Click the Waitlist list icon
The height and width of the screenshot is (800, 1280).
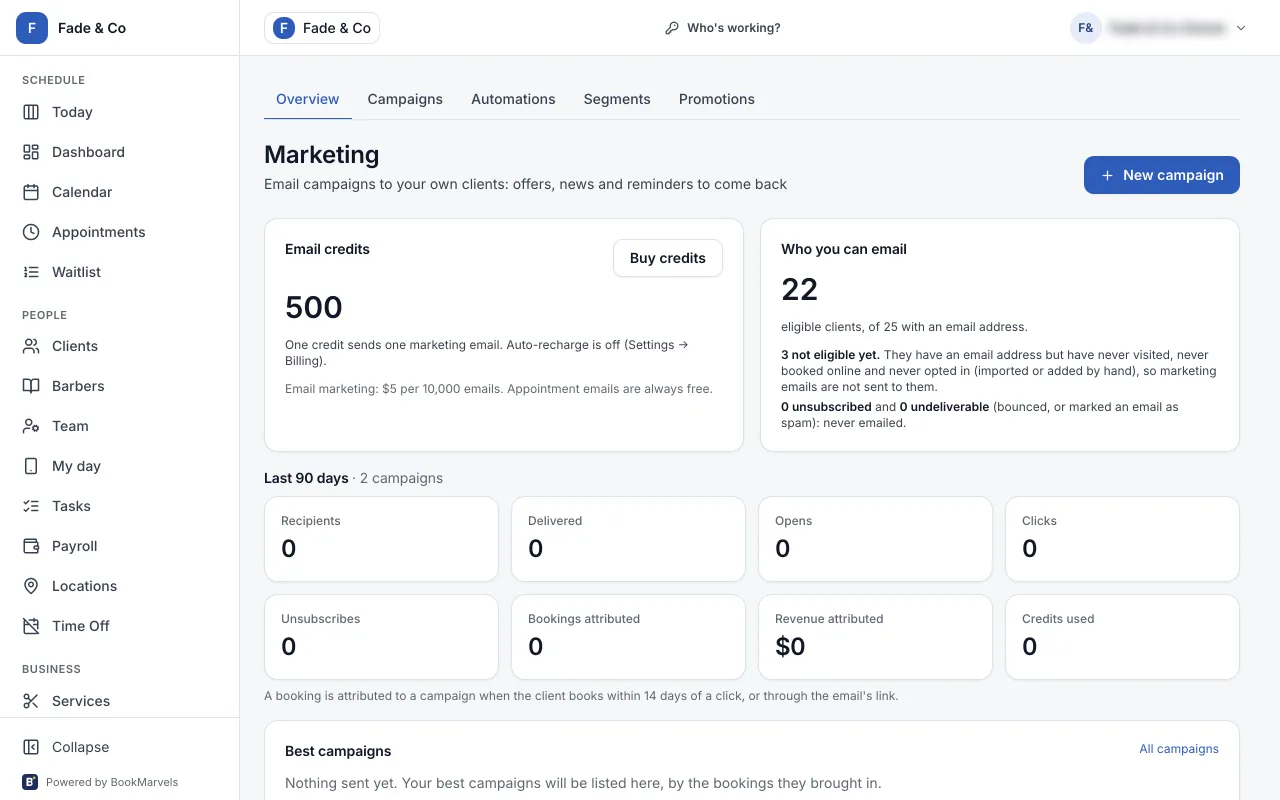point(31,272)
